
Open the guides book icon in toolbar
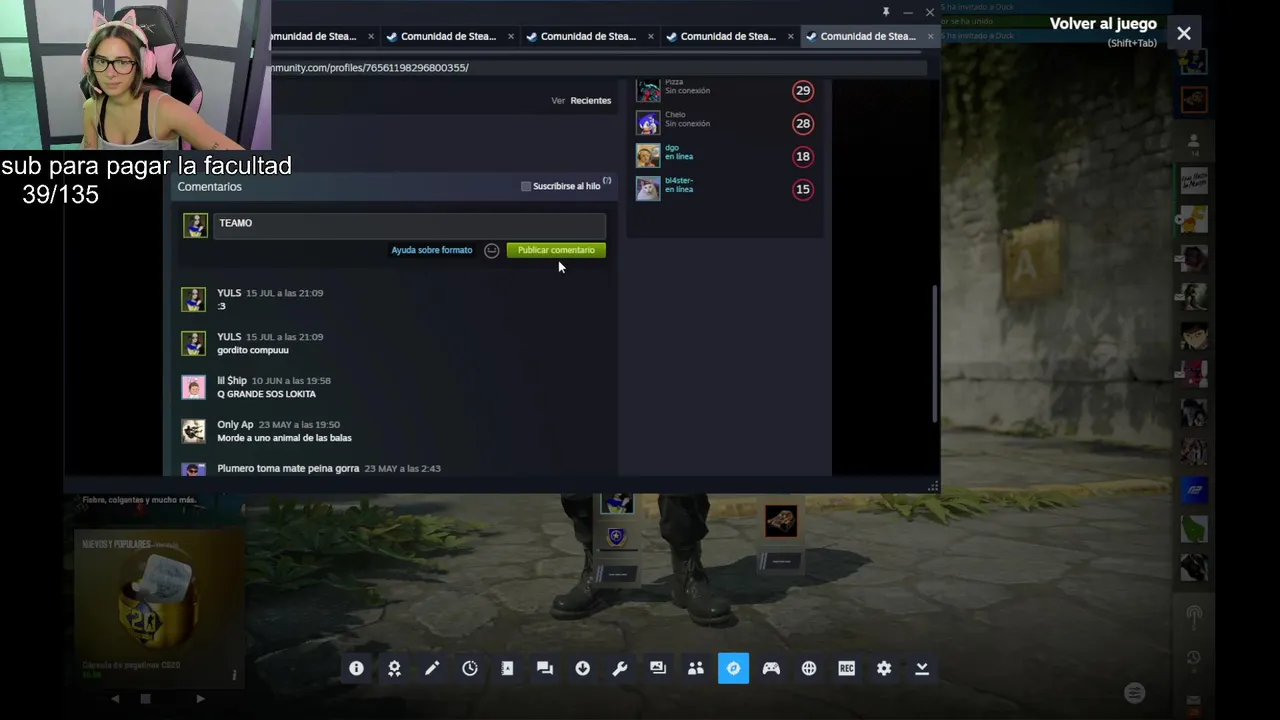(x=507, y=668)
